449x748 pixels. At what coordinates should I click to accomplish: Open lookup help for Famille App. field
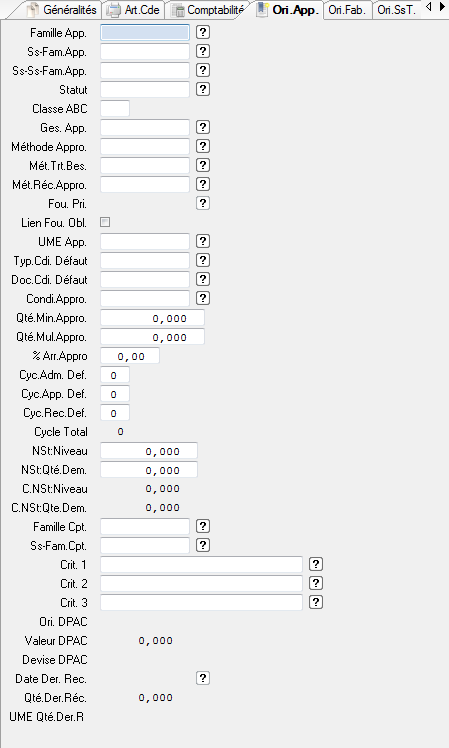(203, 32)
